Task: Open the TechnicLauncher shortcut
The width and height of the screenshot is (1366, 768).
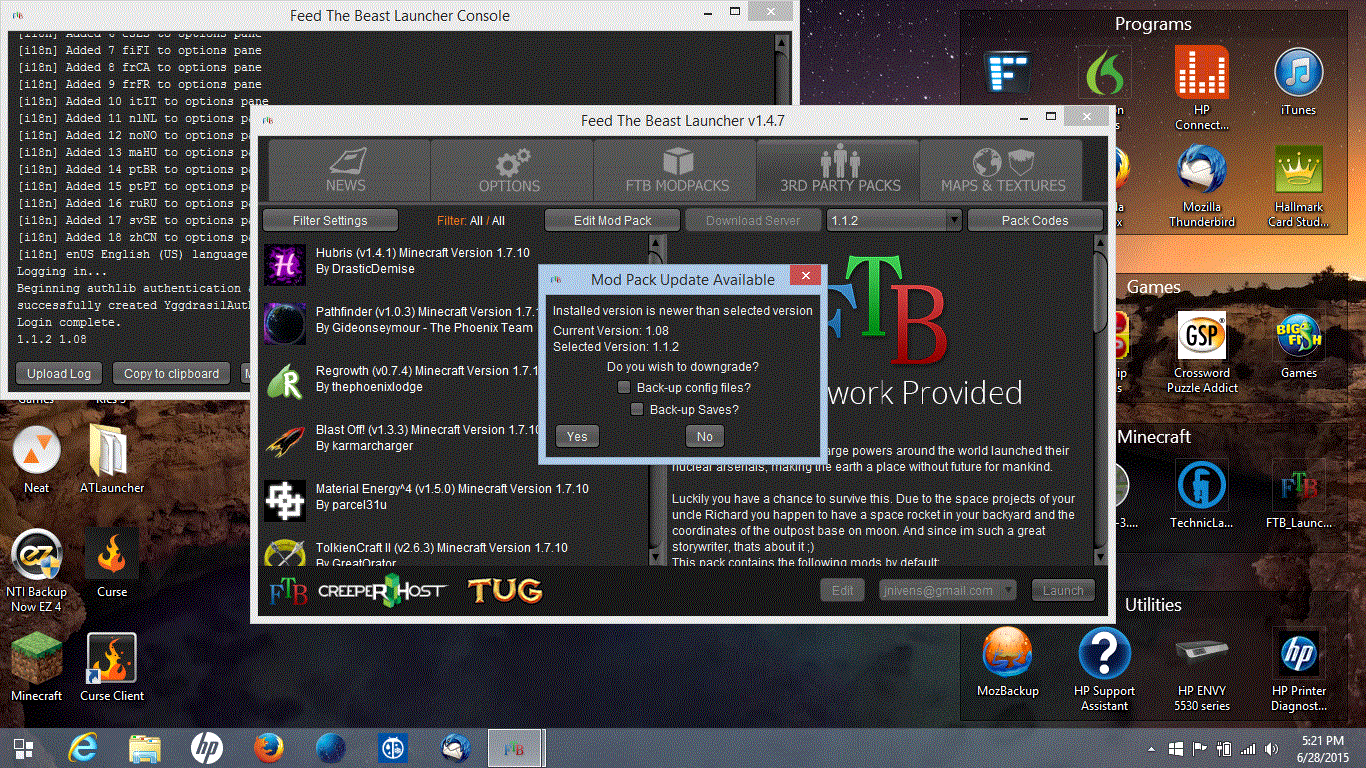Action: pyautogui.click(x=1201, y=494)
